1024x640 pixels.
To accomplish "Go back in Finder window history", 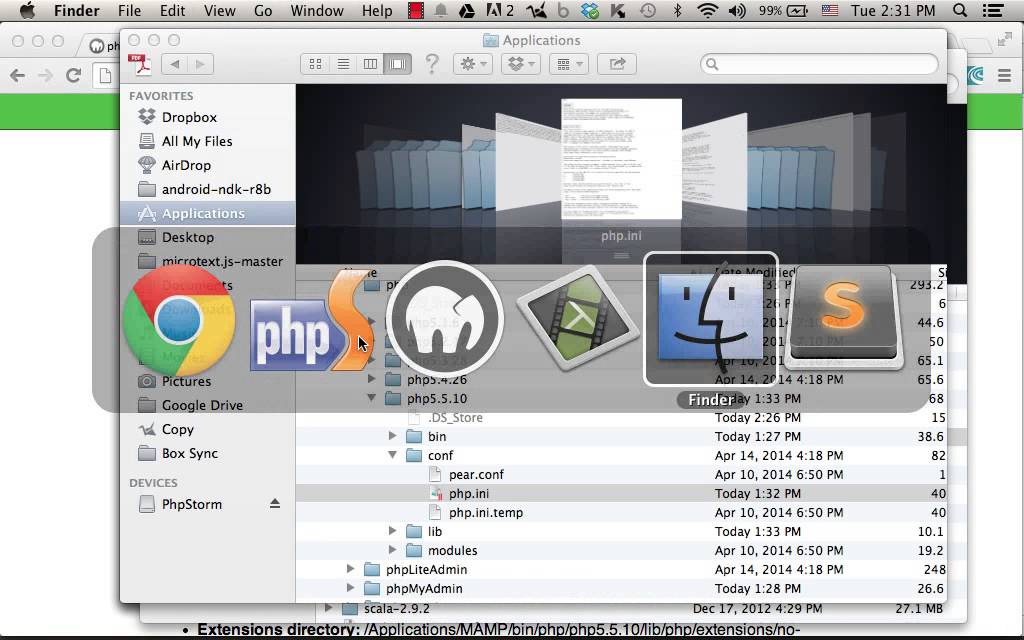I will (x=174, y=64).
